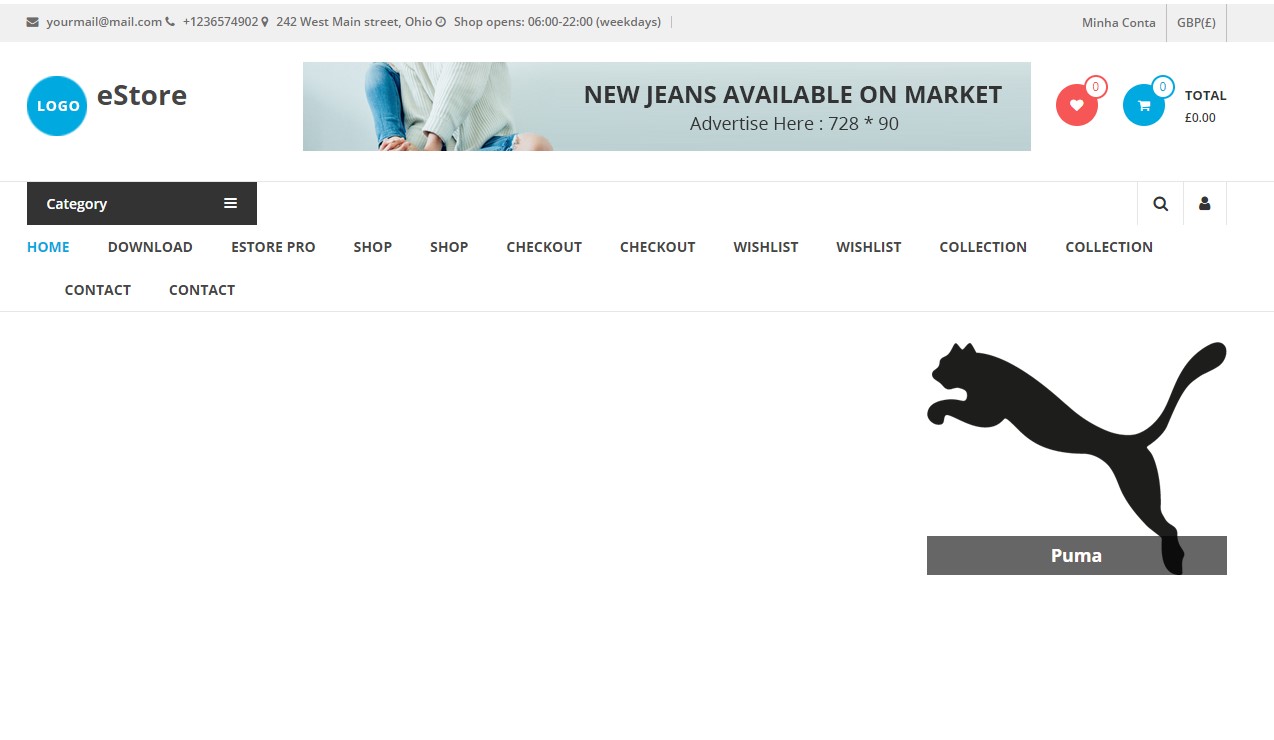Open search with the magnifier icon
Image resolution: width=1274 pixels, height=740 pixels.
coord(1160,204)
